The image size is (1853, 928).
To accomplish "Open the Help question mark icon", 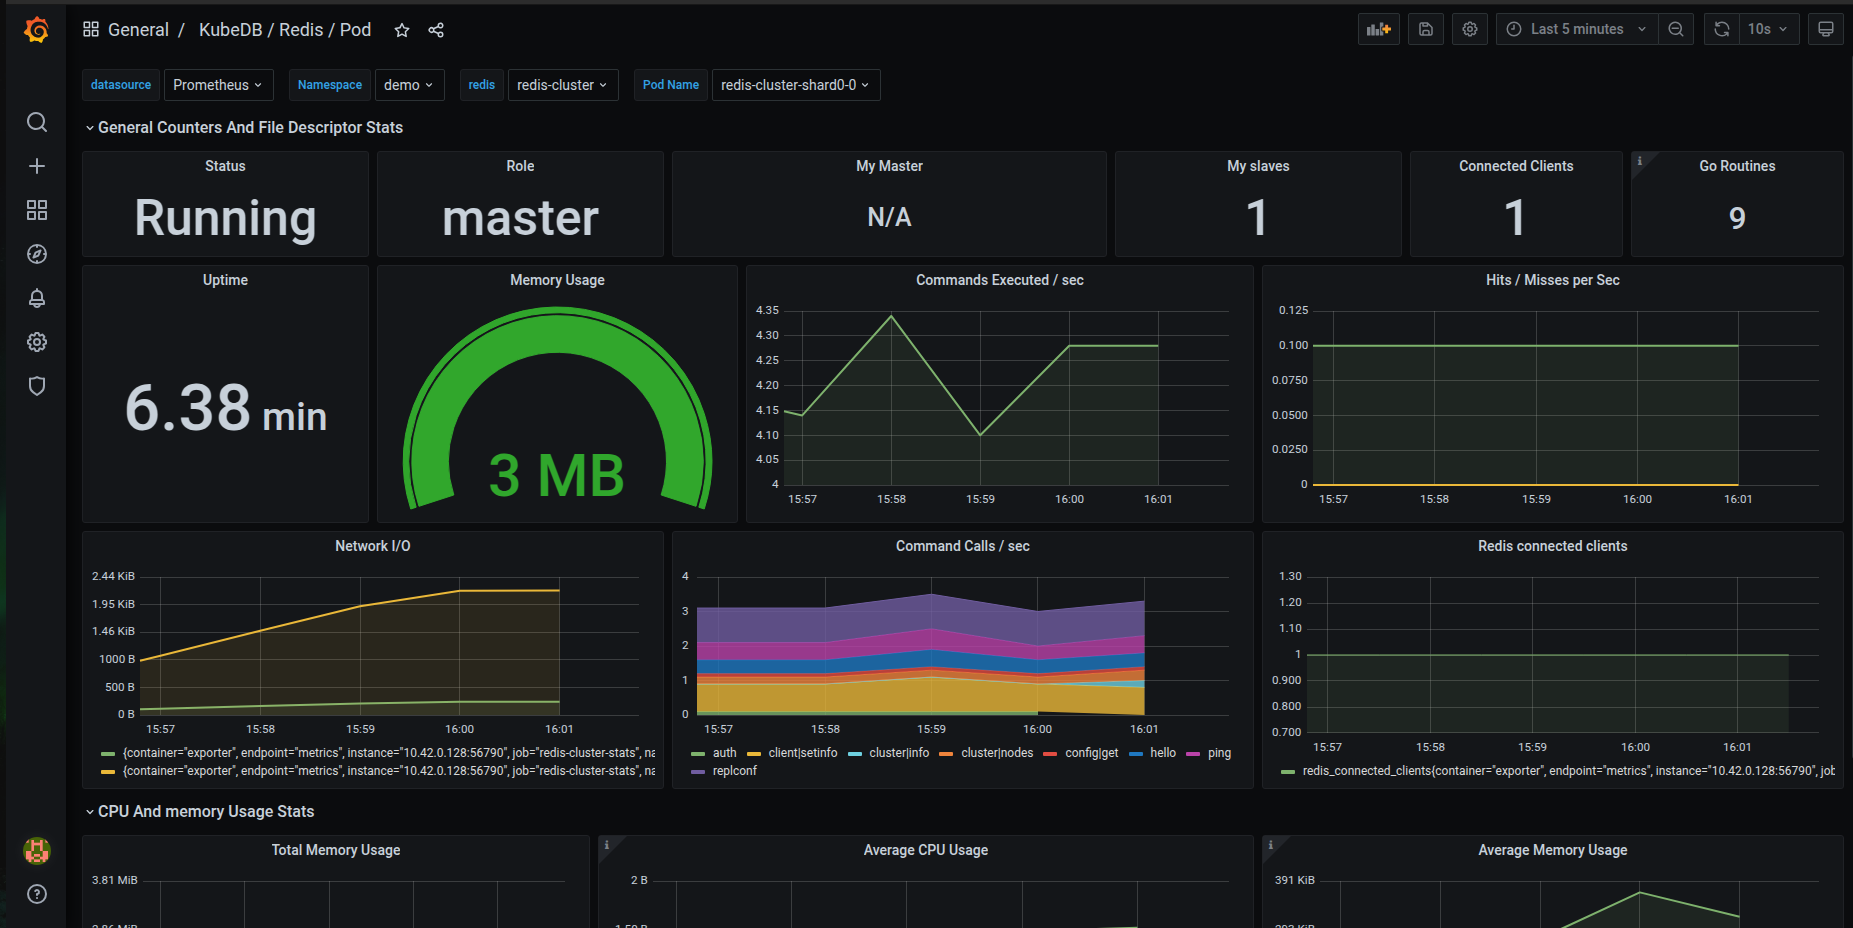I will (37, 894).
